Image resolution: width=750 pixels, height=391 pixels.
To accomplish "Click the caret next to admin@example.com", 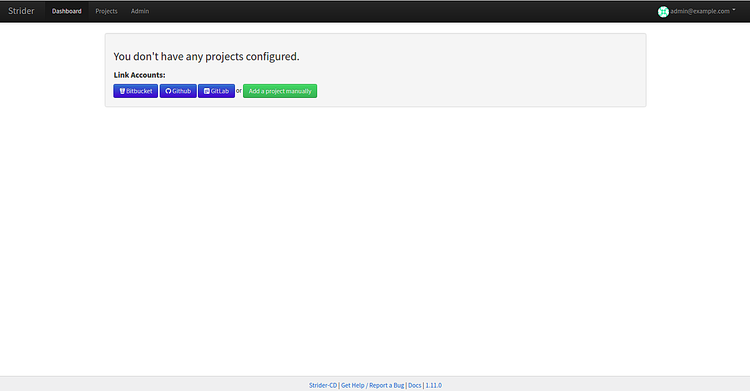I will coord(734,10).
